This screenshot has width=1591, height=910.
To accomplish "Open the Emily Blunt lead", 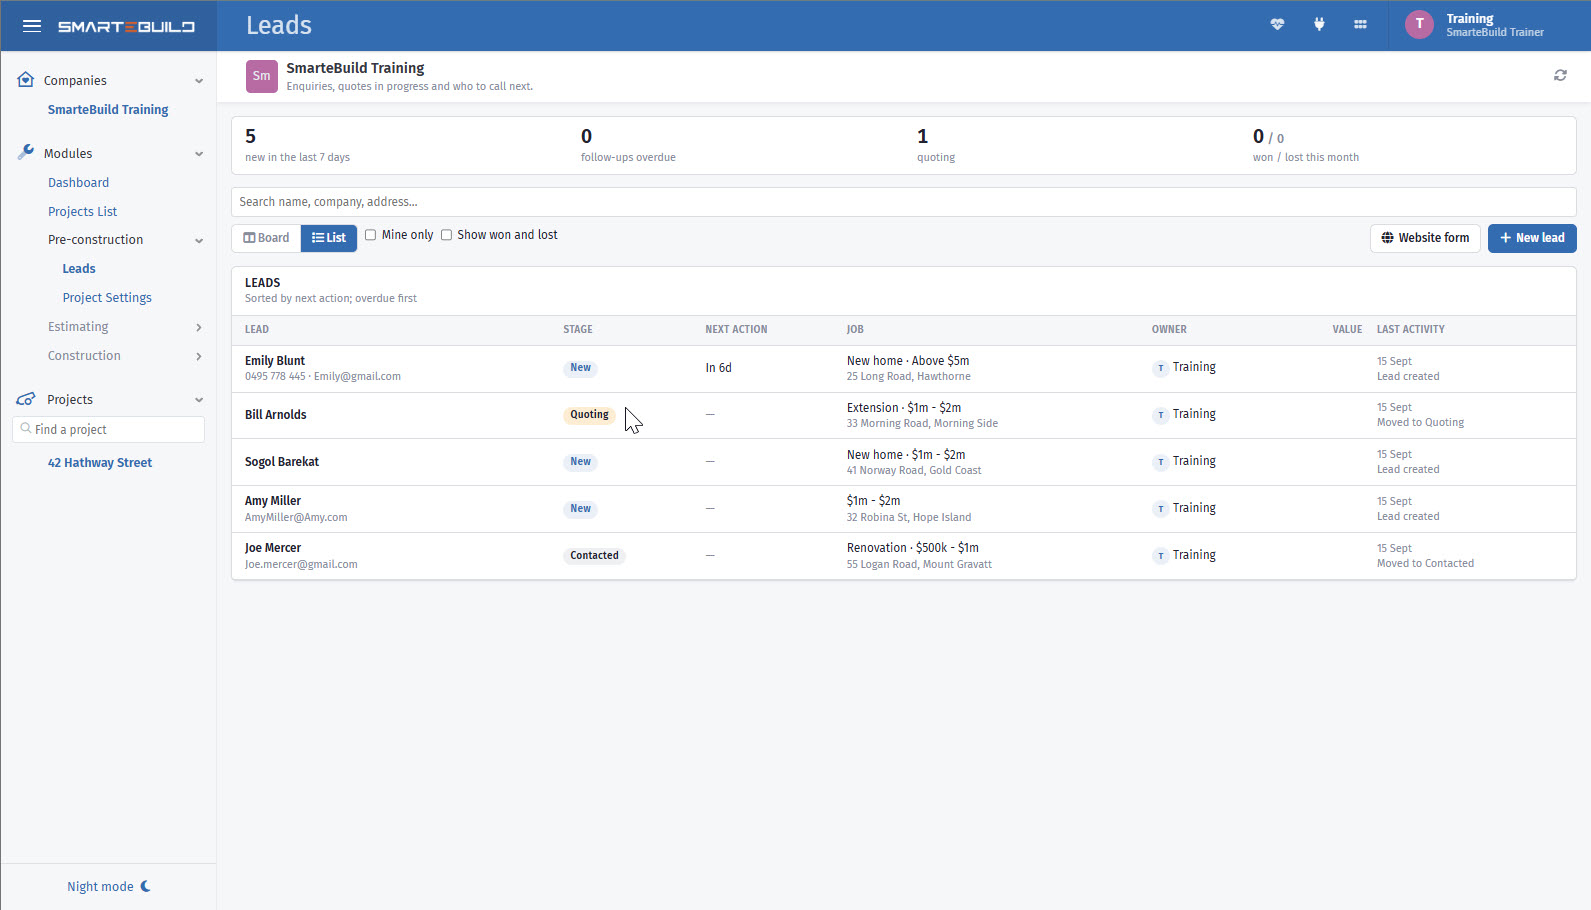I will [275, 361].
